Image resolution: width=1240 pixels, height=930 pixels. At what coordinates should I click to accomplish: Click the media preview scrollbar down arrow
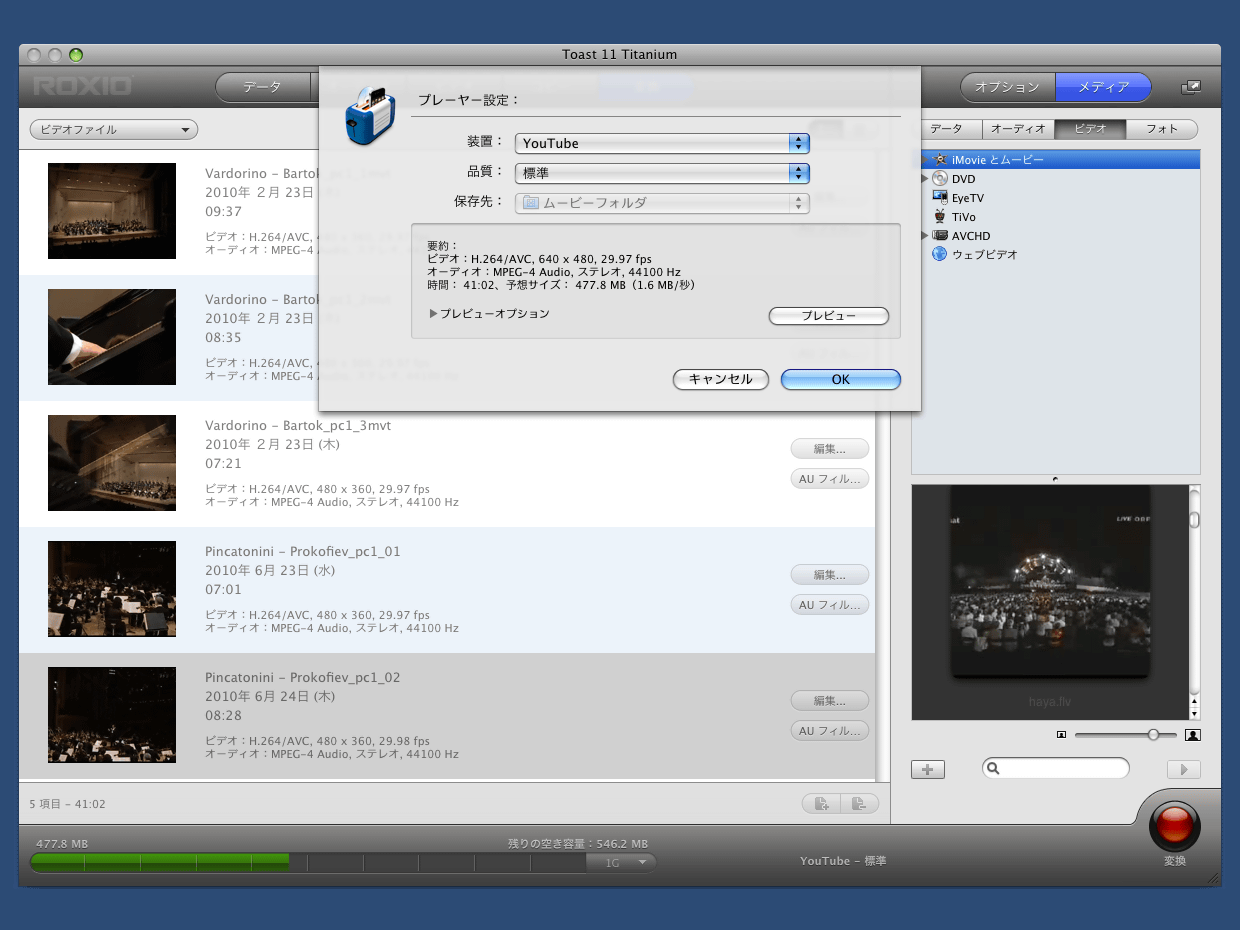1194,712
